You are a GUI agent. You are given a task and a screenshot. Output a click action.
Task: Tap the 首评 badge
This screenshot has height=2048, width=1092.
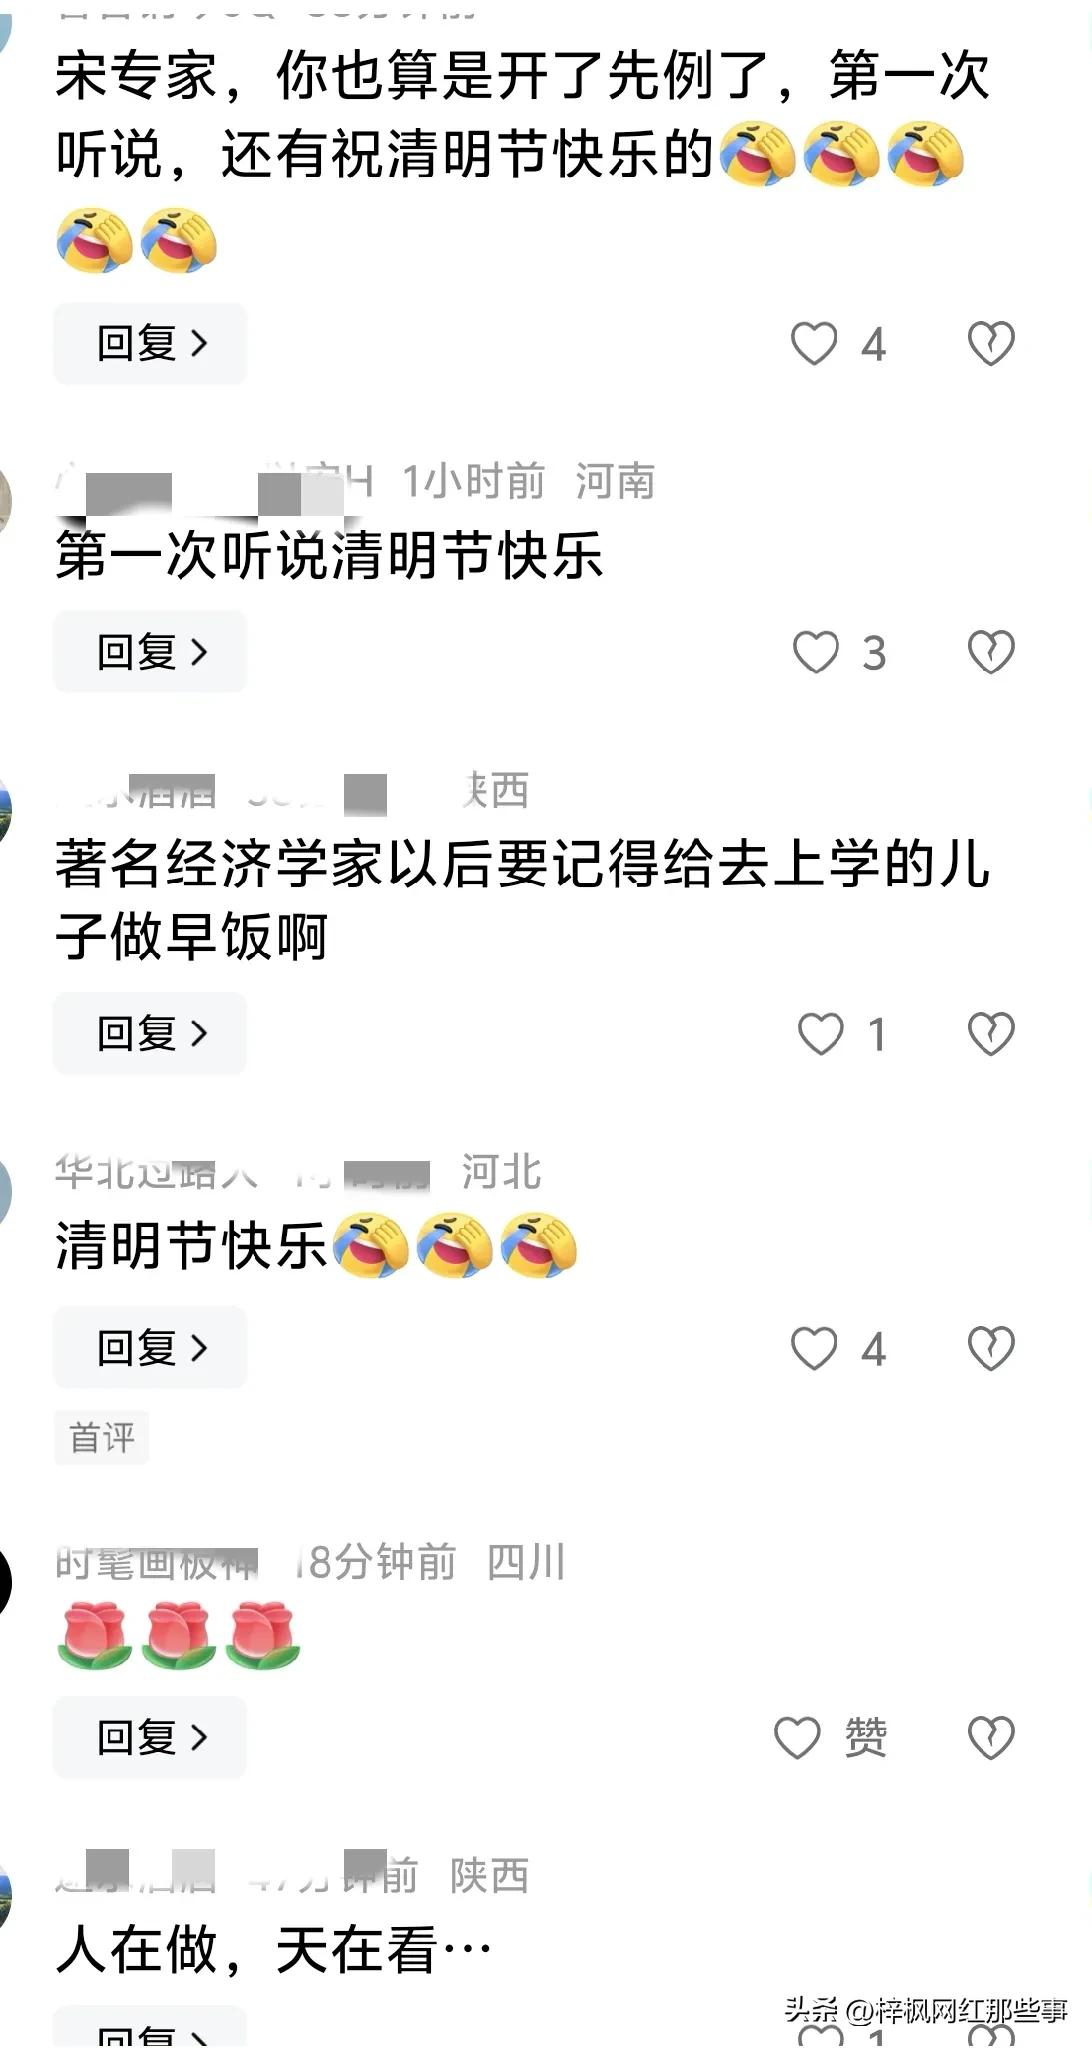point(101,1438)
